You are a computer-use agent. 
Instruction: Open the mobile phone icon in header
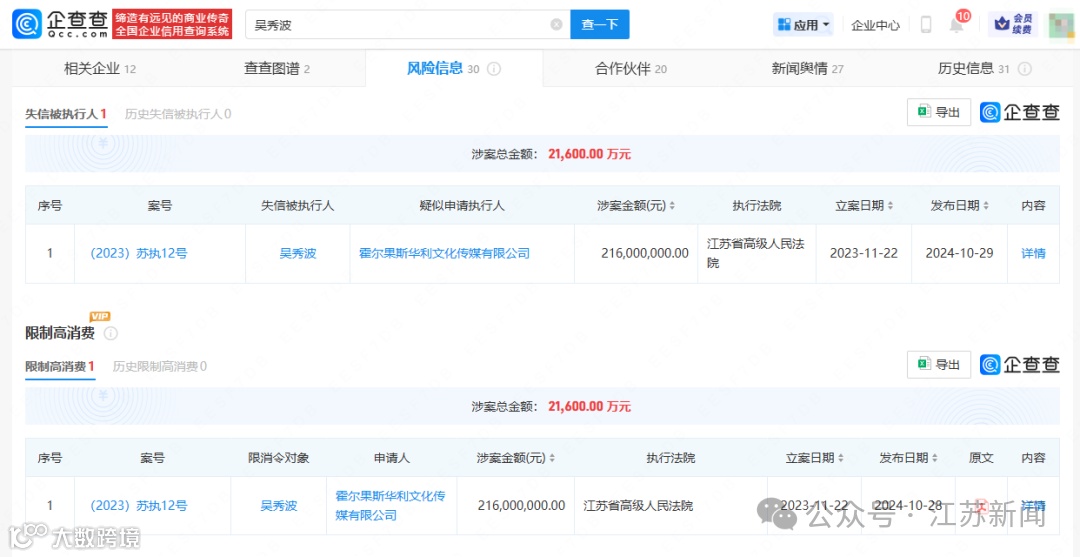pyautogui.click(x=926, y=25)
